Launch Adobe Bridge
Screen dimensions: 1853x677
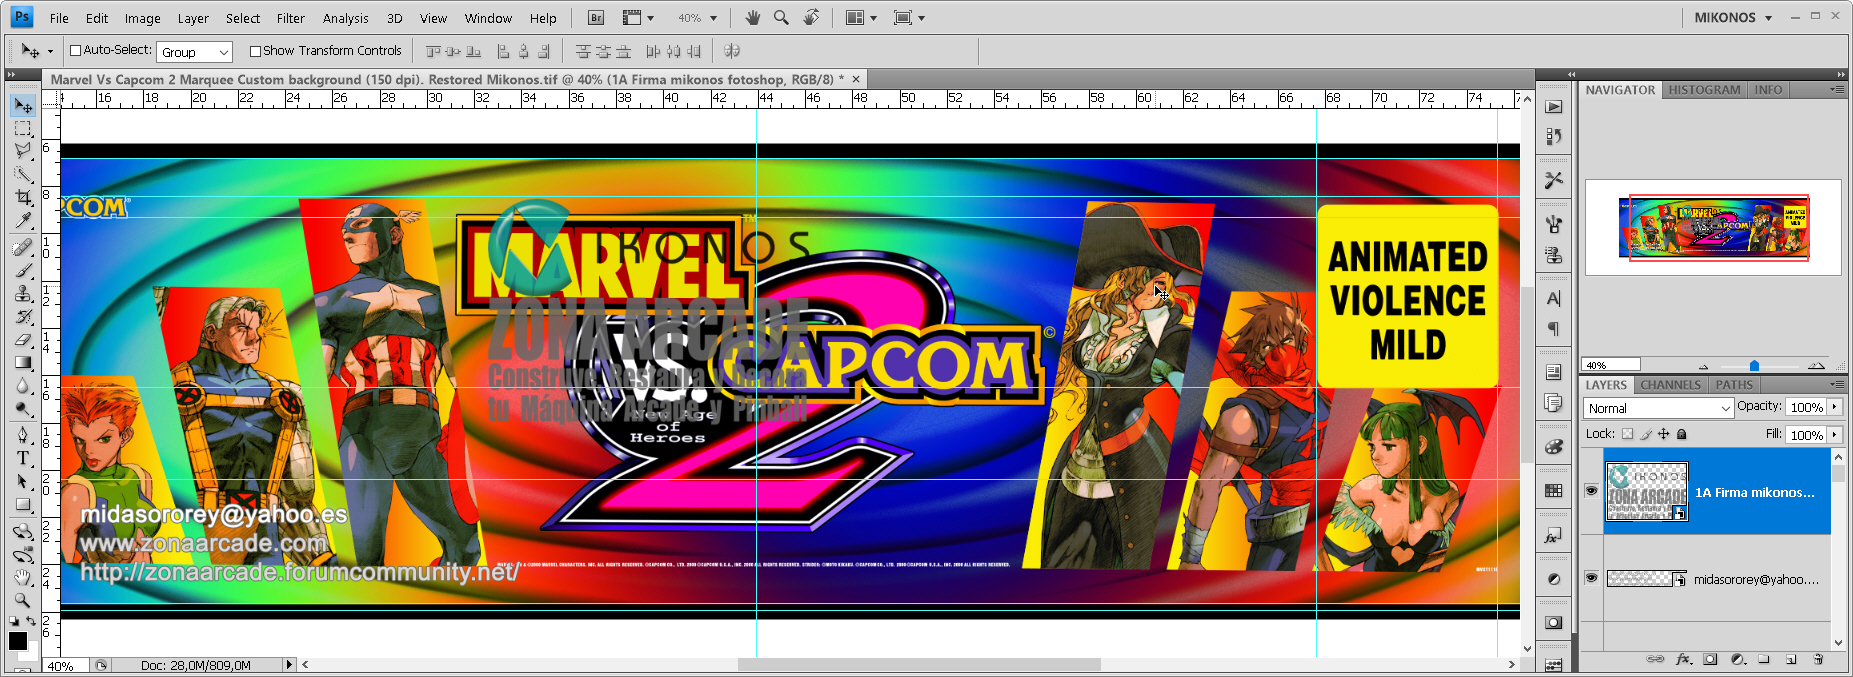pyautogui.click(x=596, y=18)
